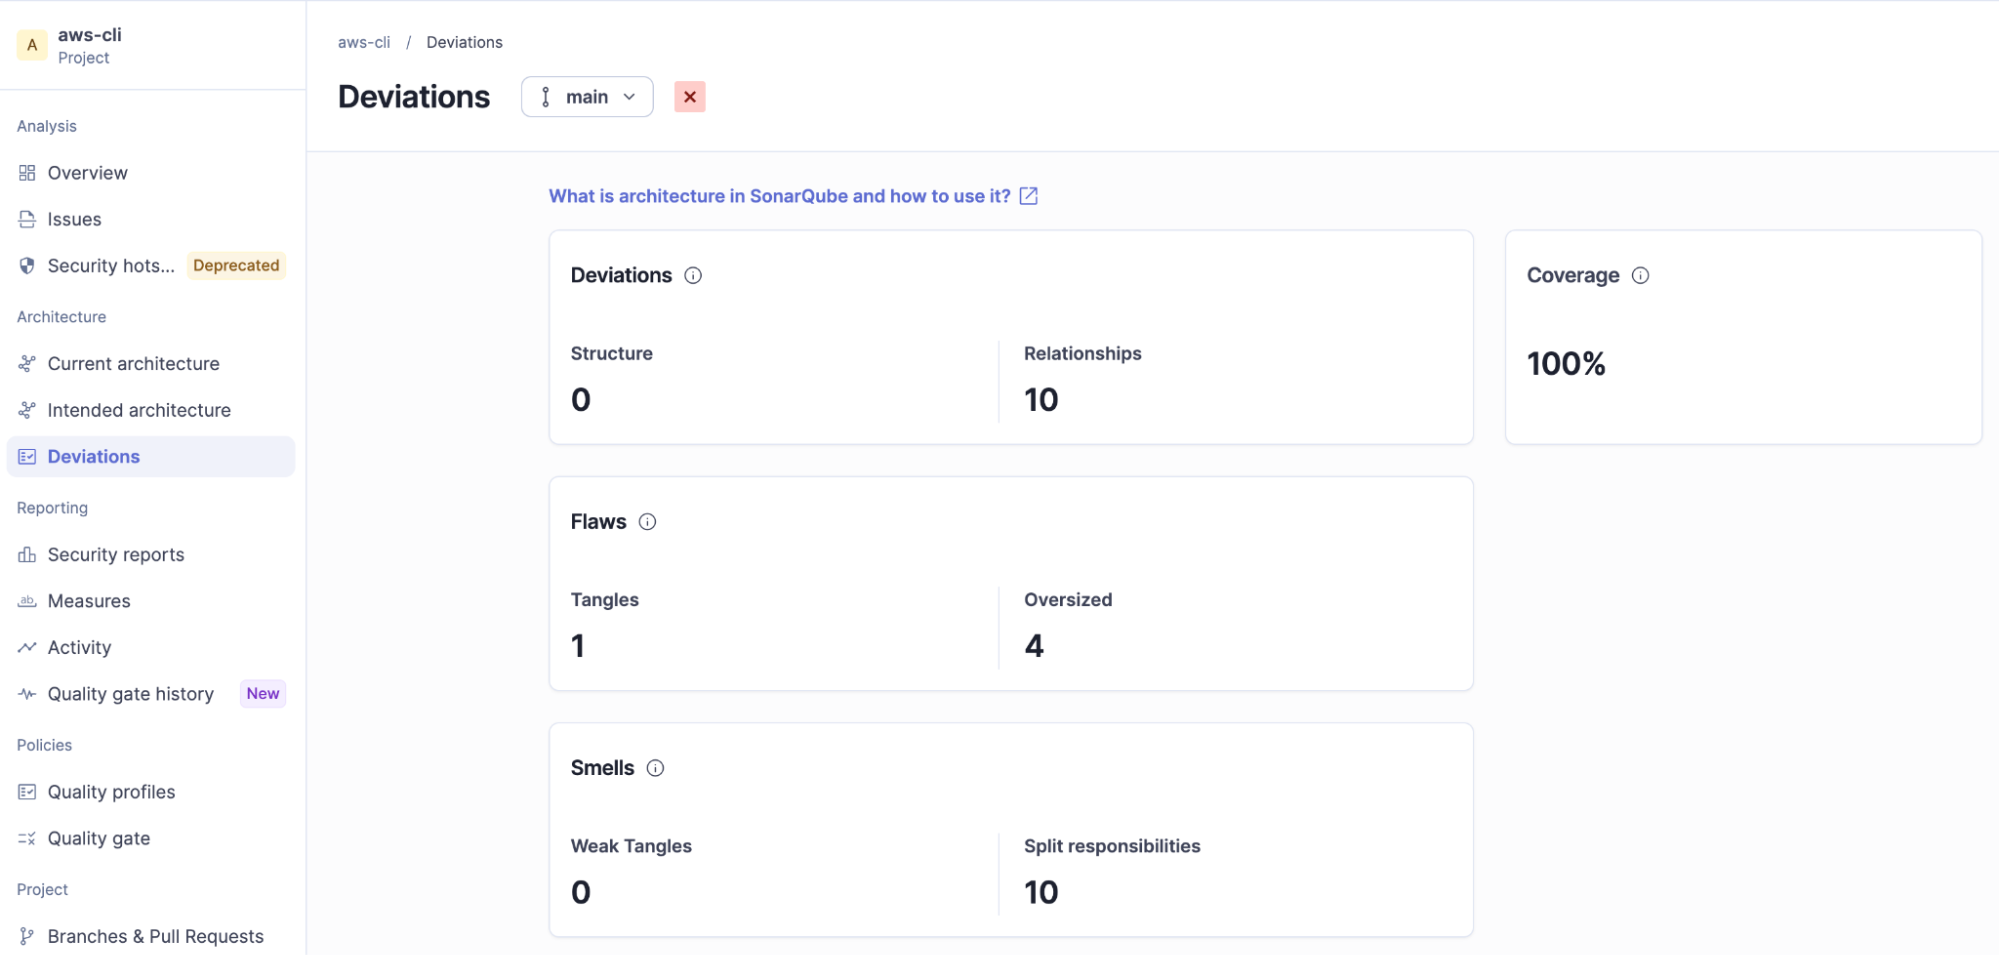Click the aws-cli project name in sidebar
1999x955 pixels.
[x=90, y=35]
